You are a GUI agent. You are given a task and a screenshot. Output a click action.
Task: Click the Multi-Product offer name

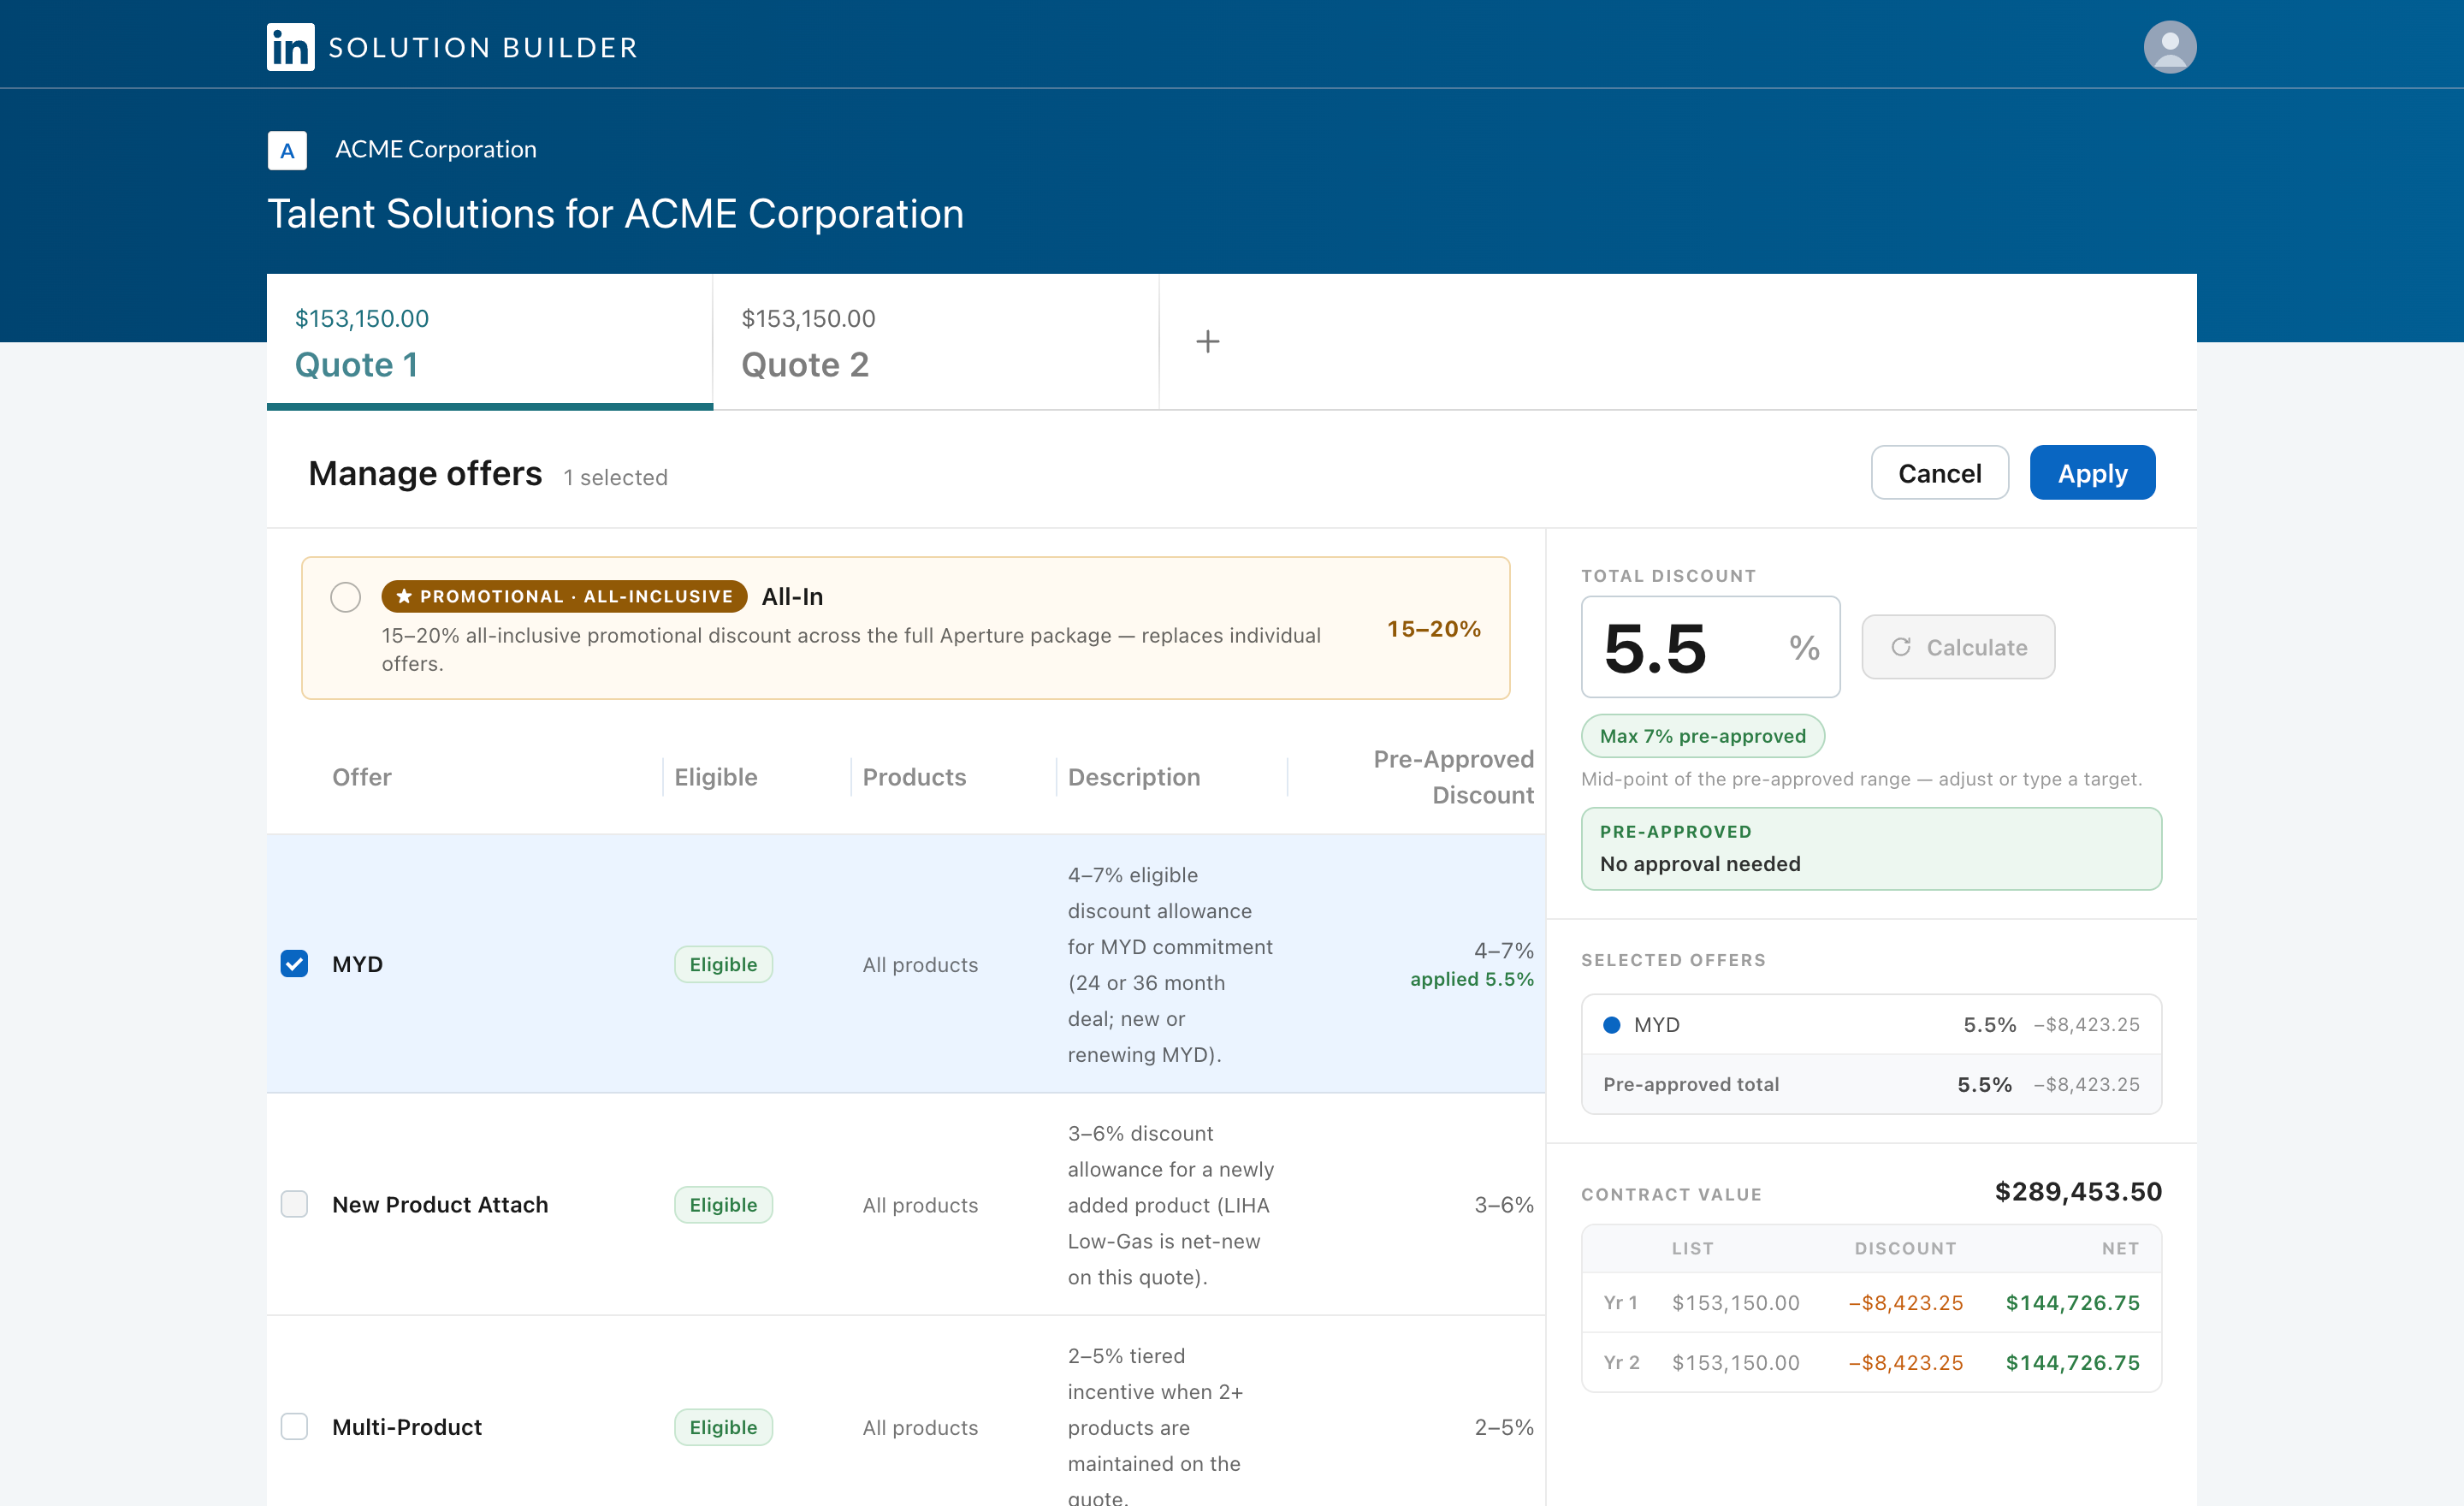(x=407, y=1426)
